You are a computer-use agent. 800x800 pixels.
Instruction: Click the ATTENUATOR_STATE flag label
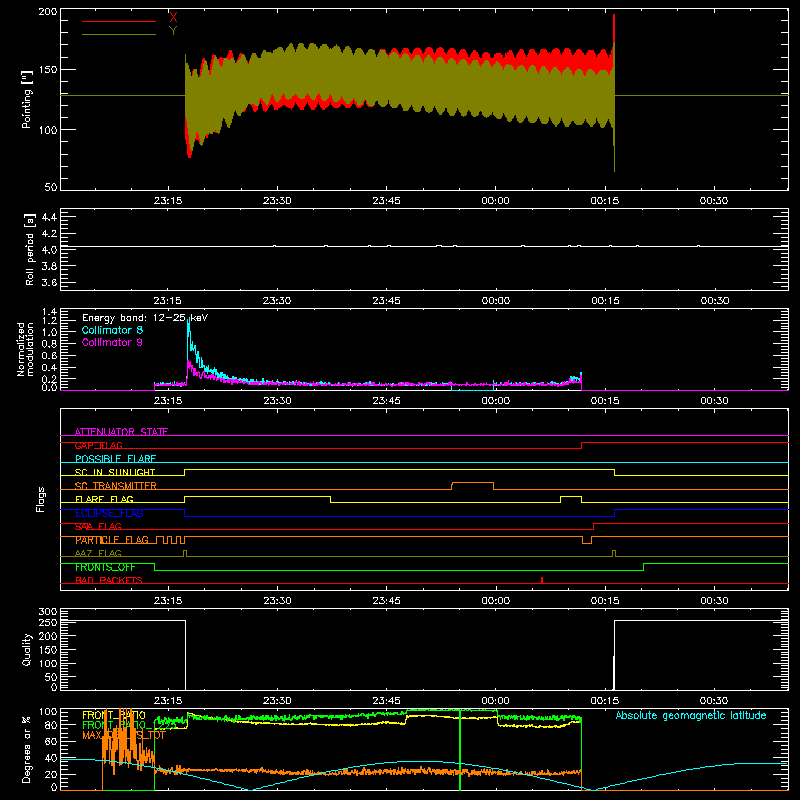(x=121, y=432)
